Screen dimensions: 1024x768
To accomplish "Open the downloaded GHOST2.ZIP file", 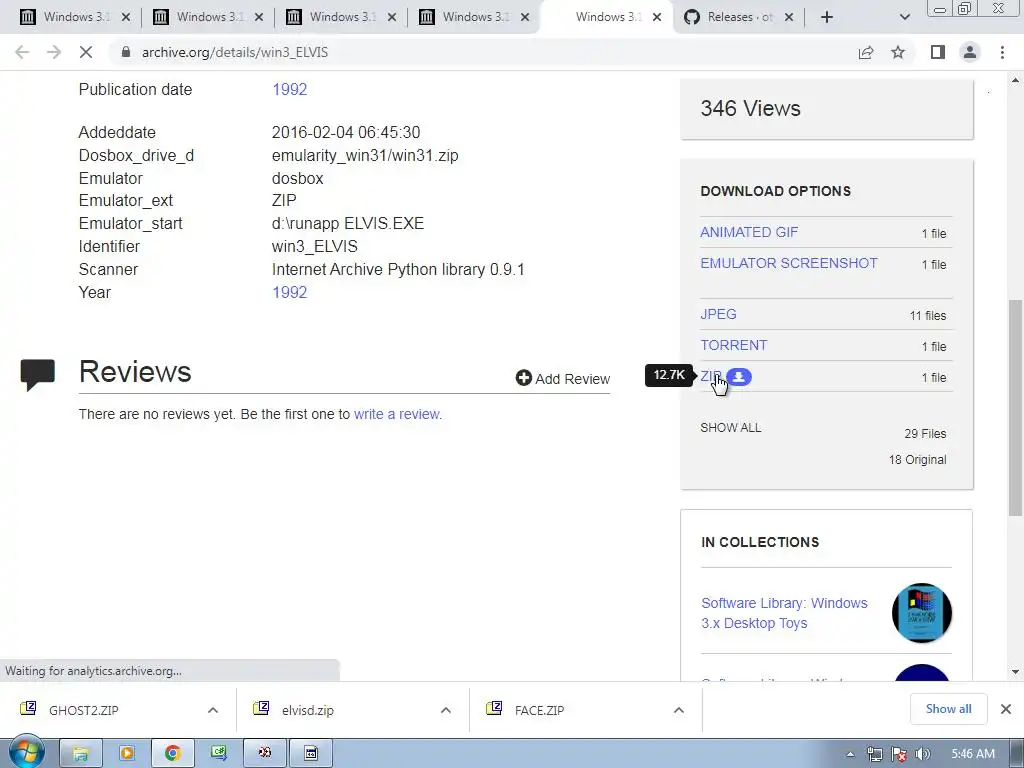I will 84,711.
